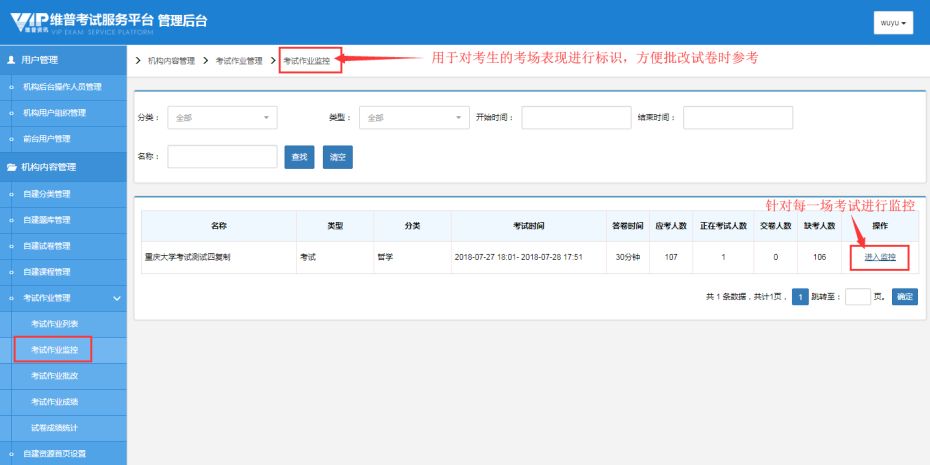The width and height of the screenshot is (930, 465).
Task: Focus the 名称 search input
Action: pyautogui.click(x=222, y=157)
